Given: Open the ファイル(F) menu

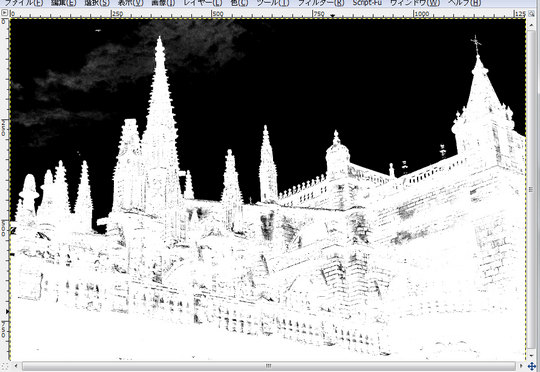Looking at the screenshot, I should (23, 3).
